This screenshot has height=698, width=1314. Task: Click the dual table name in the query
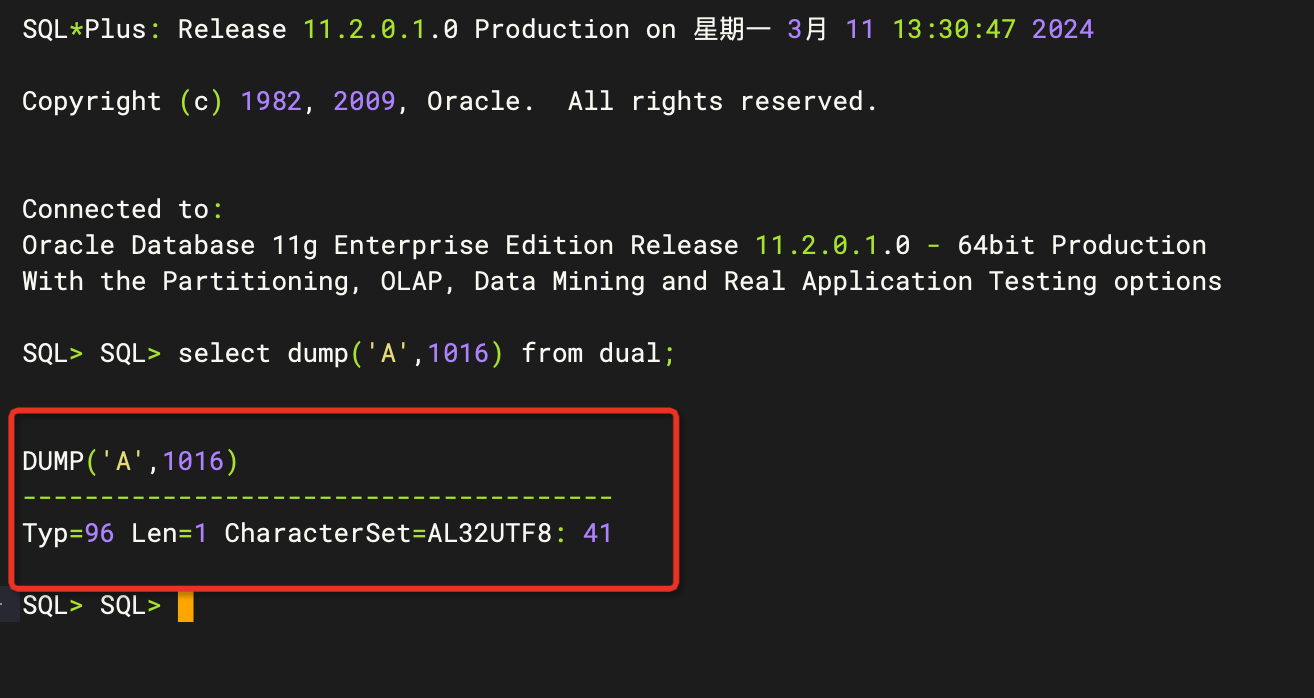630,353
